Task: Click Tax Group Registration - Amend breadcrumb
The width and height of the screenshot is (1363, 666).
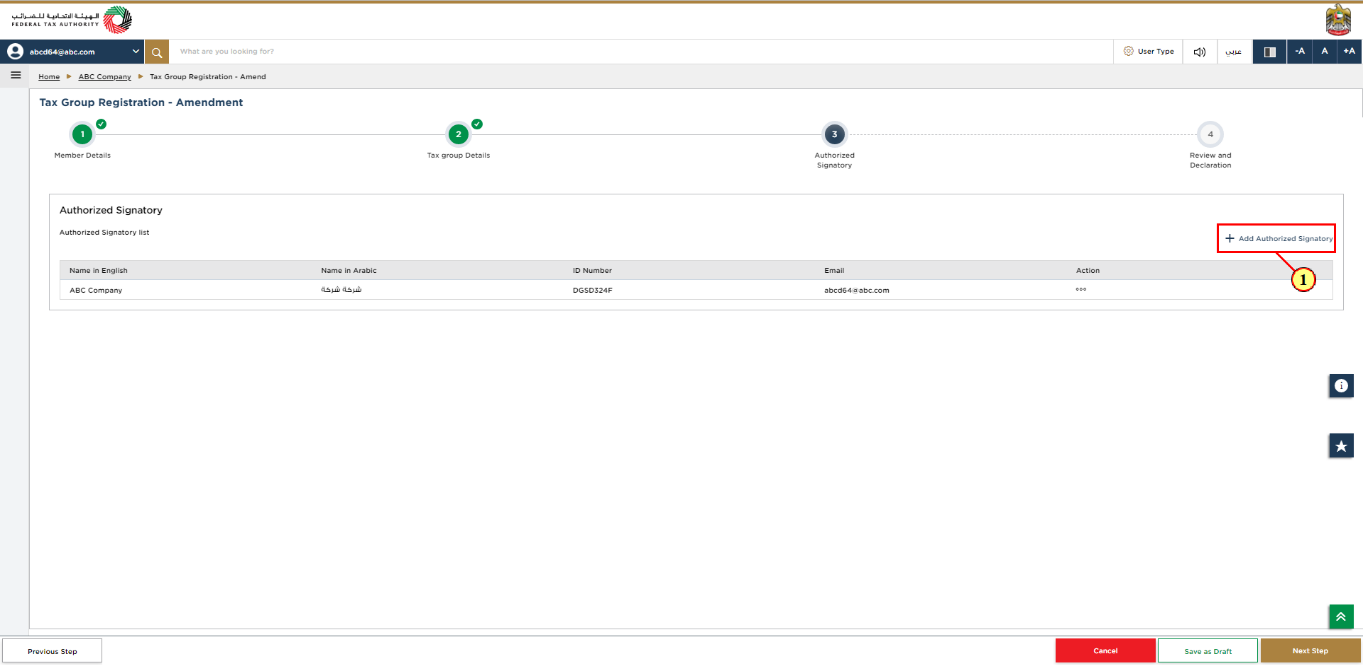Action: point(208,77)
